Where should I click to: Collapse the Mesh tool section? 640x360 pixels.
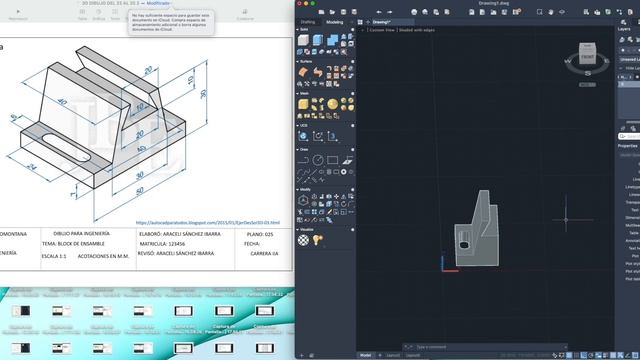coord(297,93)
